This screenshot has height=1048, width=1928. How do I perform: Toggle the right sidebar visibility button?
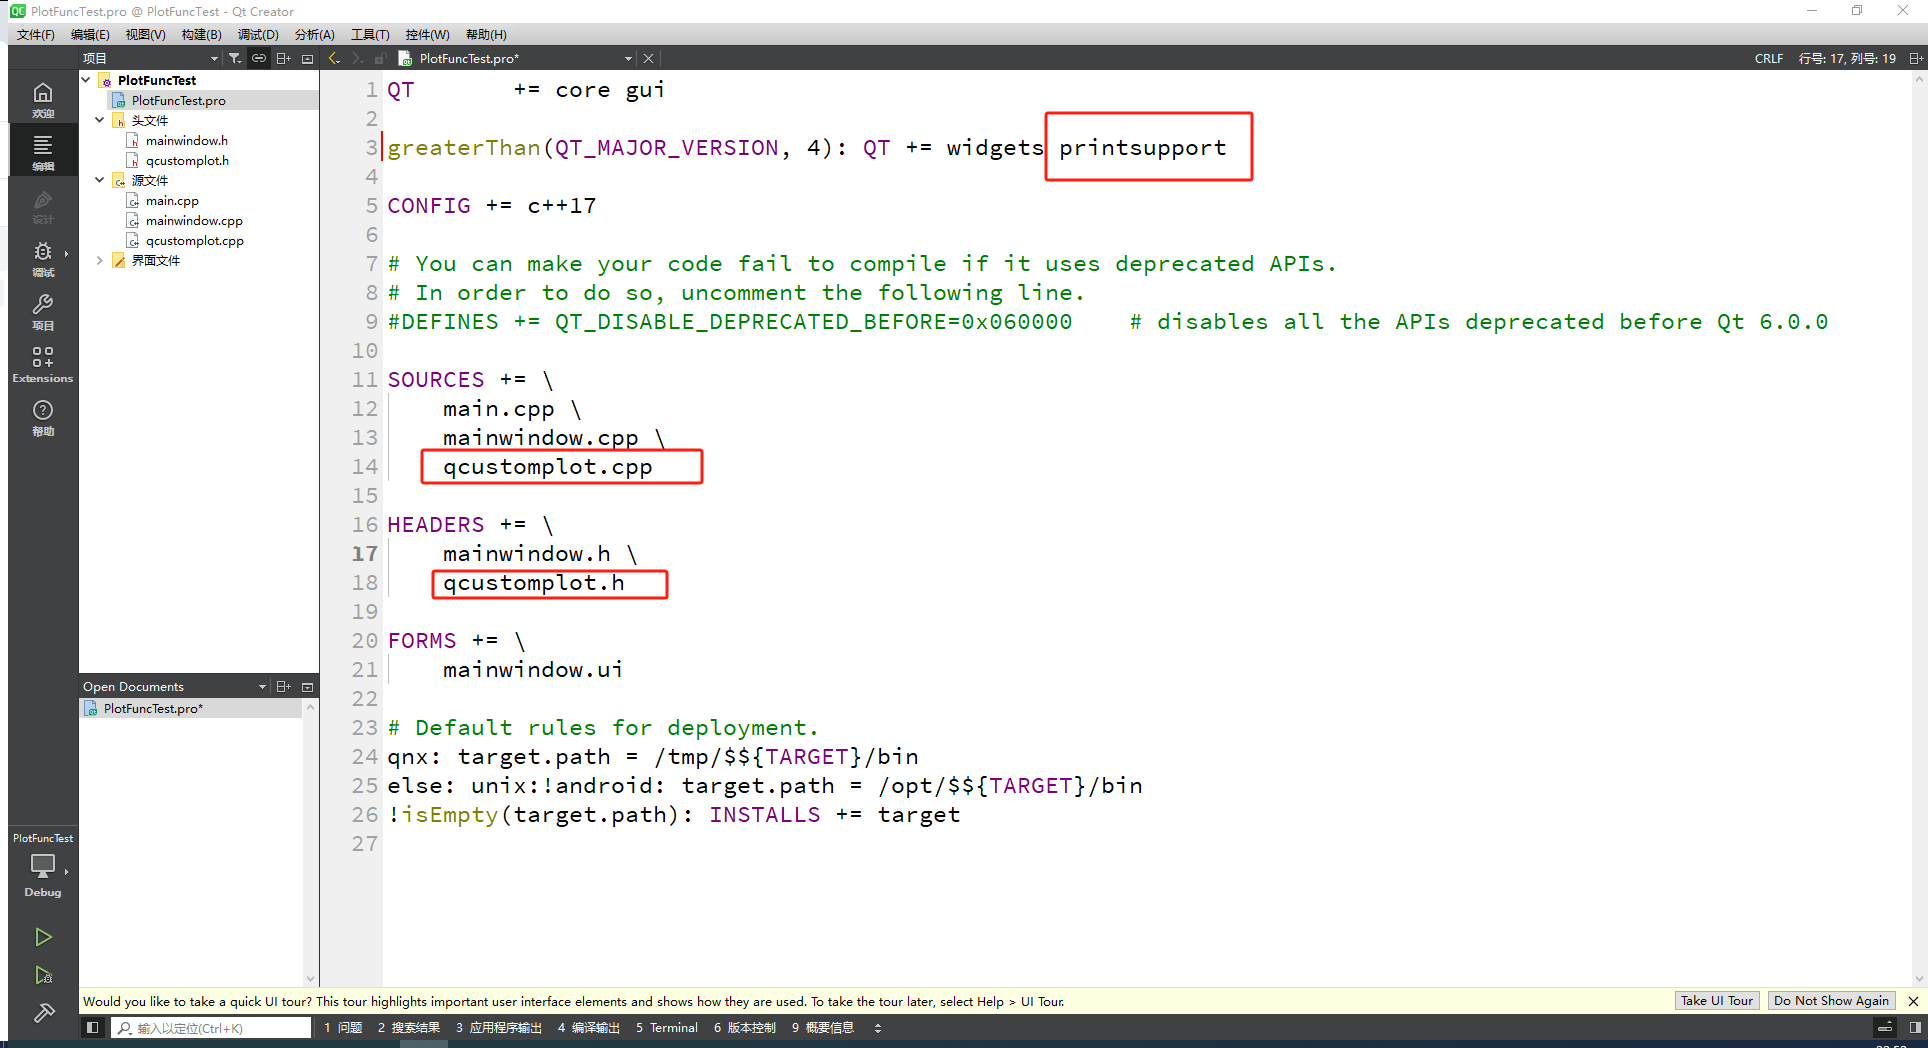(x=1914, y=1027)
